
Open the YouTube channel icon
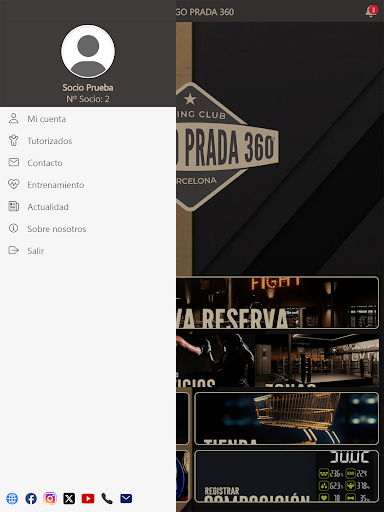click(x=88, y=498)
